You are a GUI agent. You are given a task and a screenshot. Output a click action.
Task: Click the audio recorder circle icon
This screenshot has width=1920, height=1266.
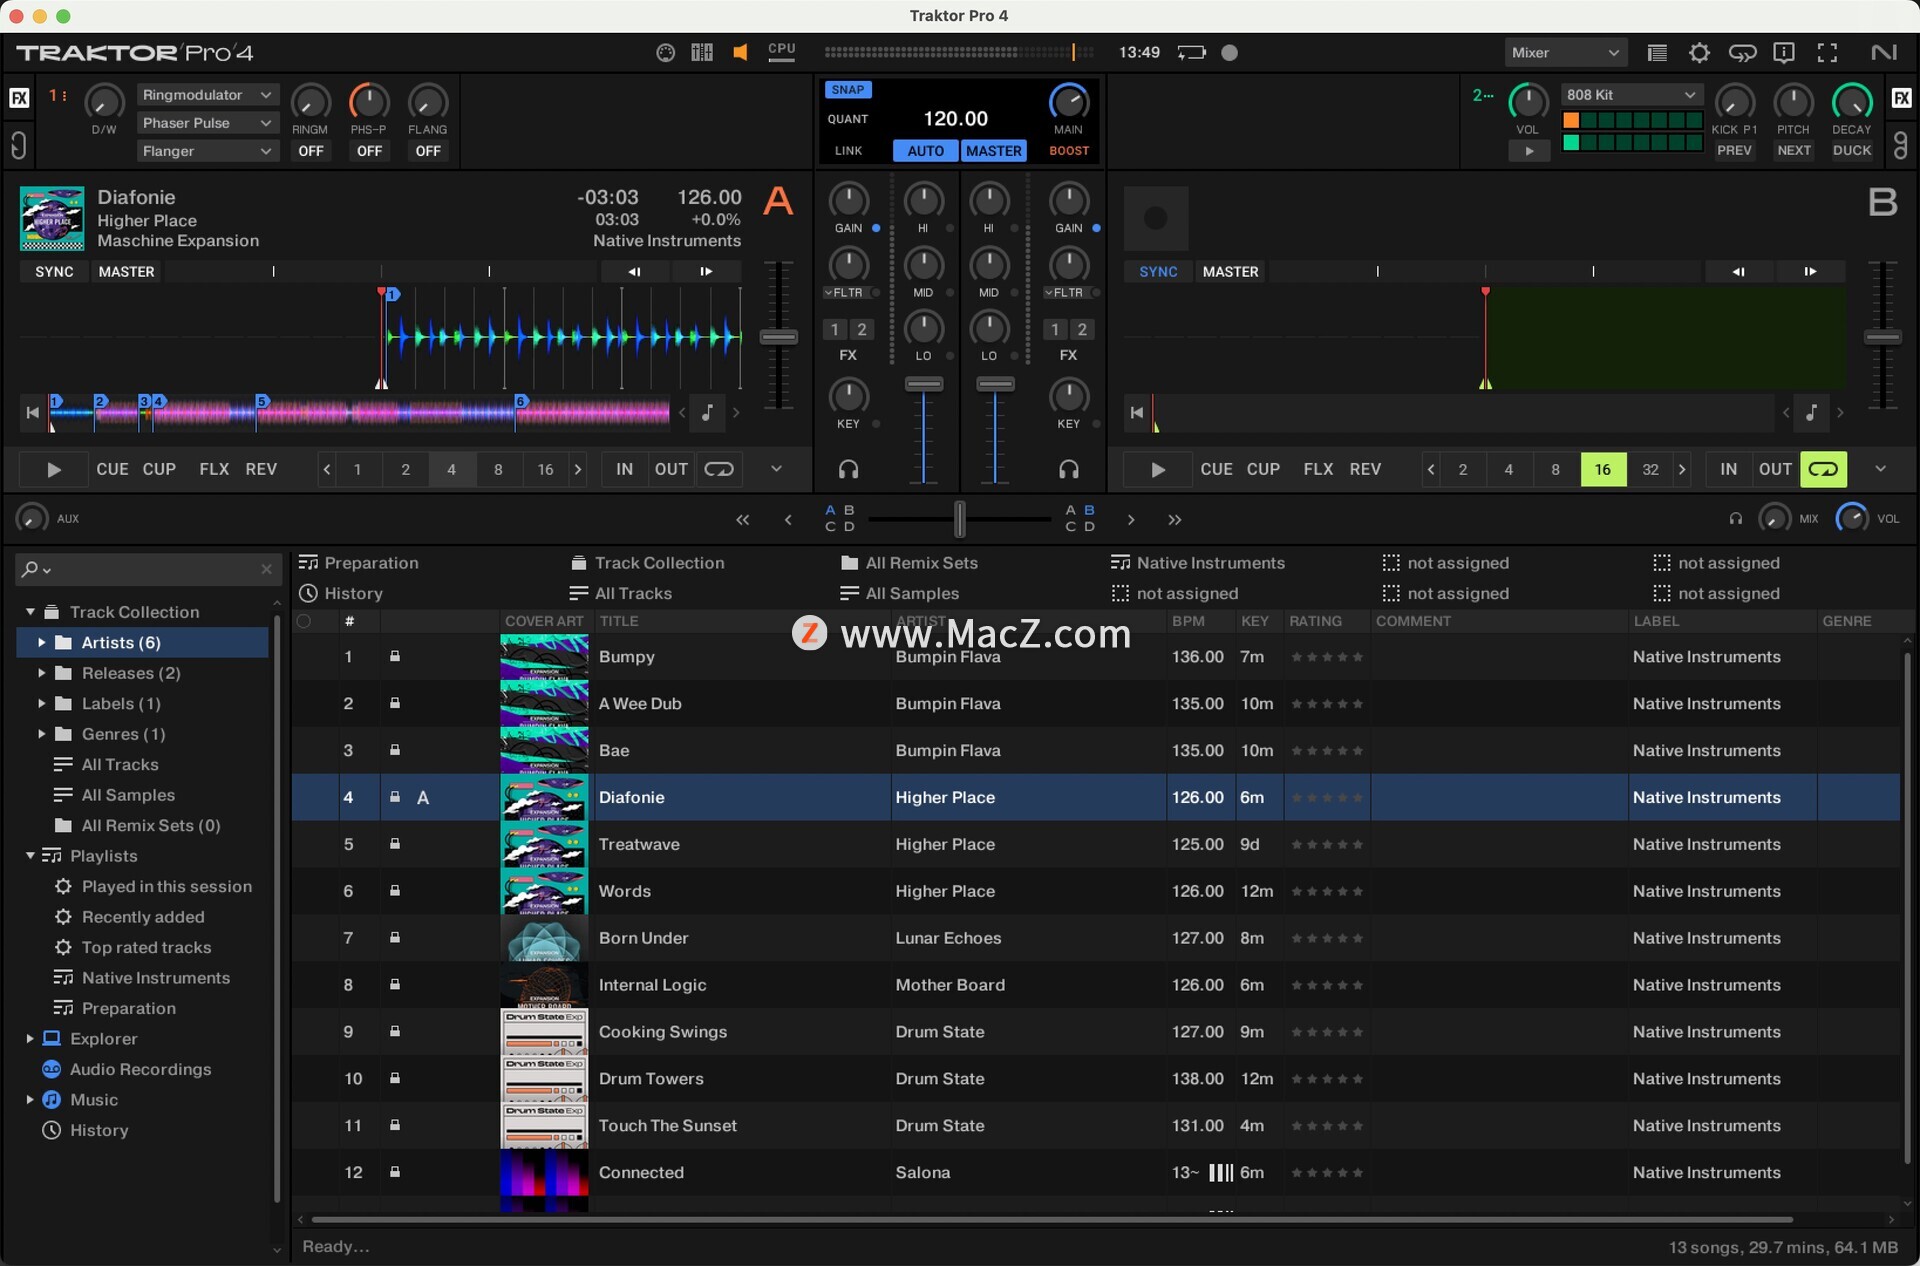[x=1230, y=53]
